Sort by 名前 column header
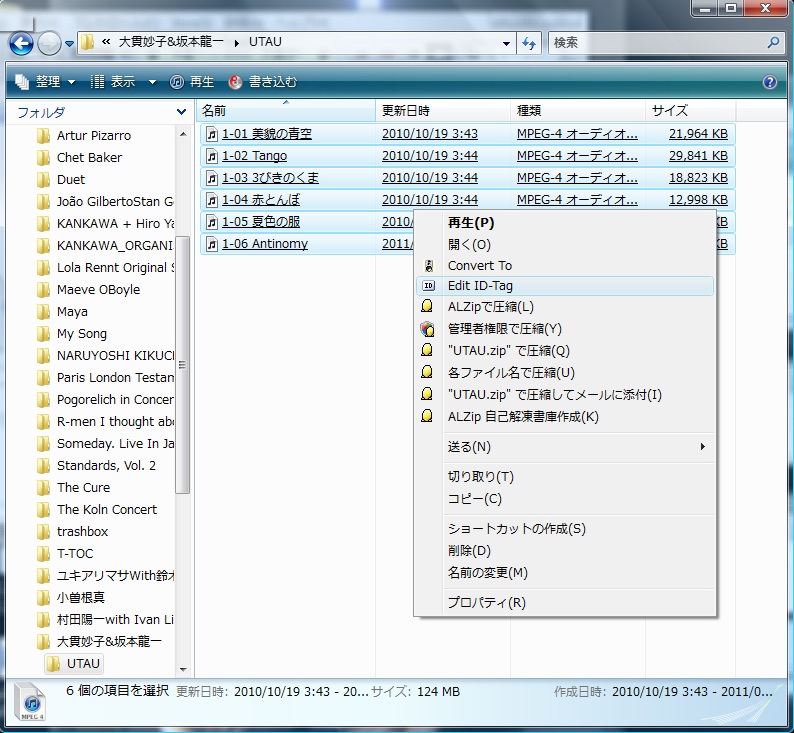794x733 pixels. [286, 110]
